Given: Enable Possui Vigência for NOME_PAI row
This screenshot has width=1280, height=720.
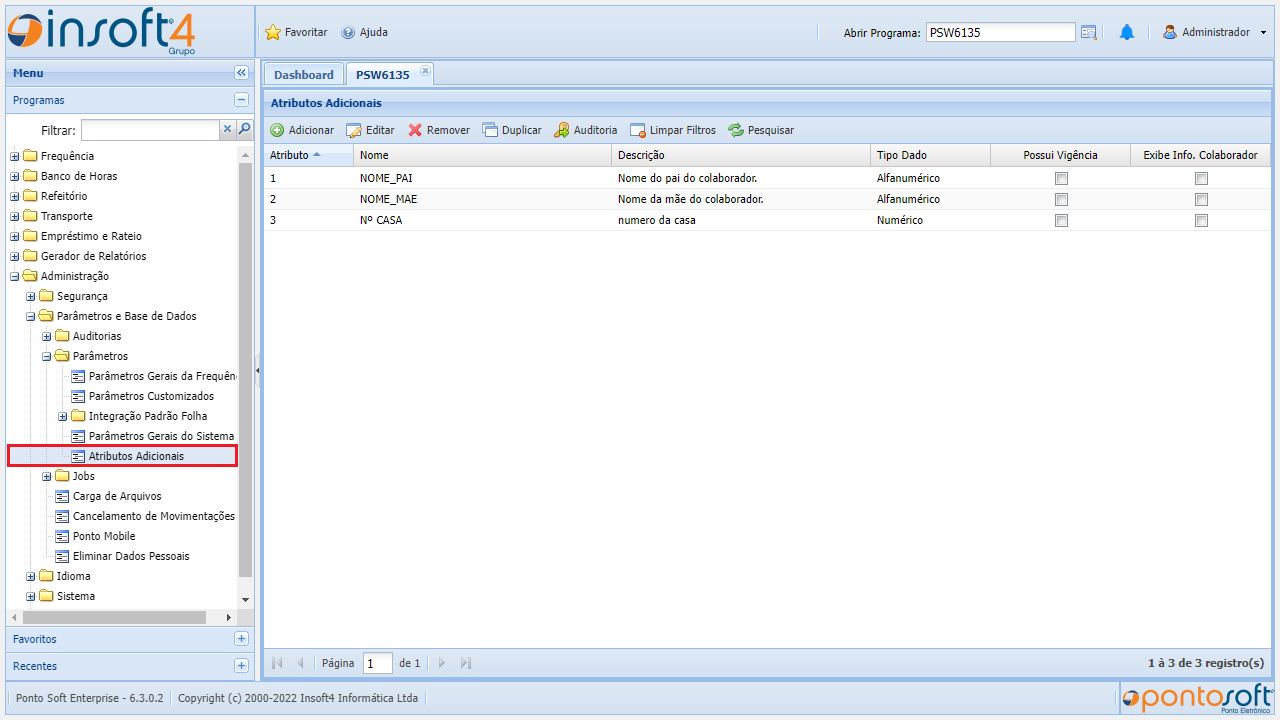Looking at the screenshot, I should coord(1061,178).
